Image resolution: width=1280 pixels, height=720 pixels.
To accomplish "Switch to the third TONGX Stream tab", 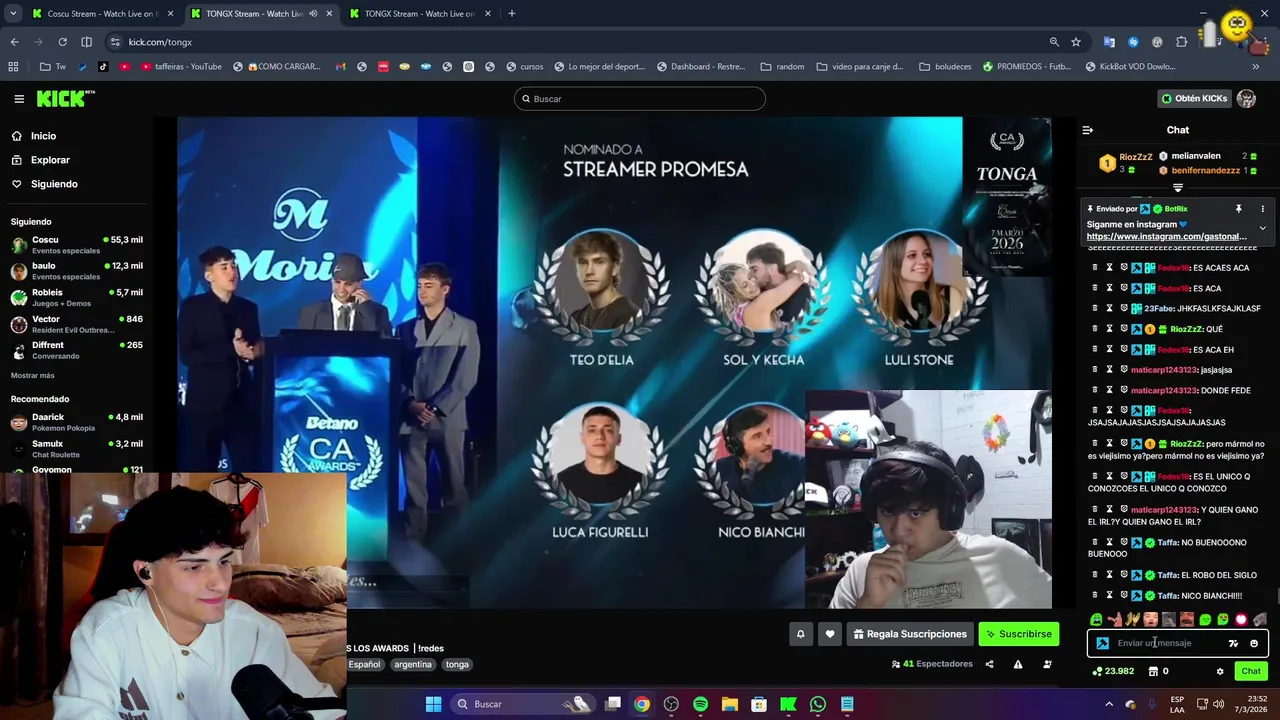I will 419,14.
